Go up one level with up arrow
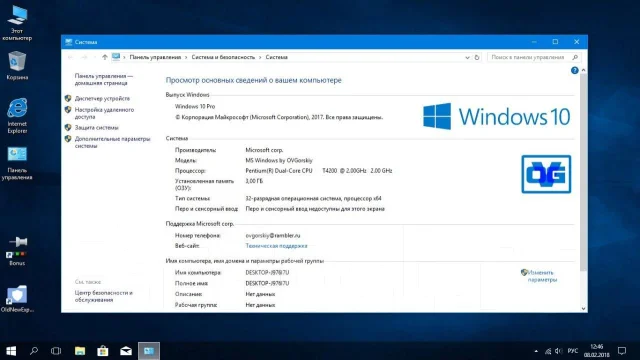This screenshot has width=640, height=360. [x=105, y=57]
